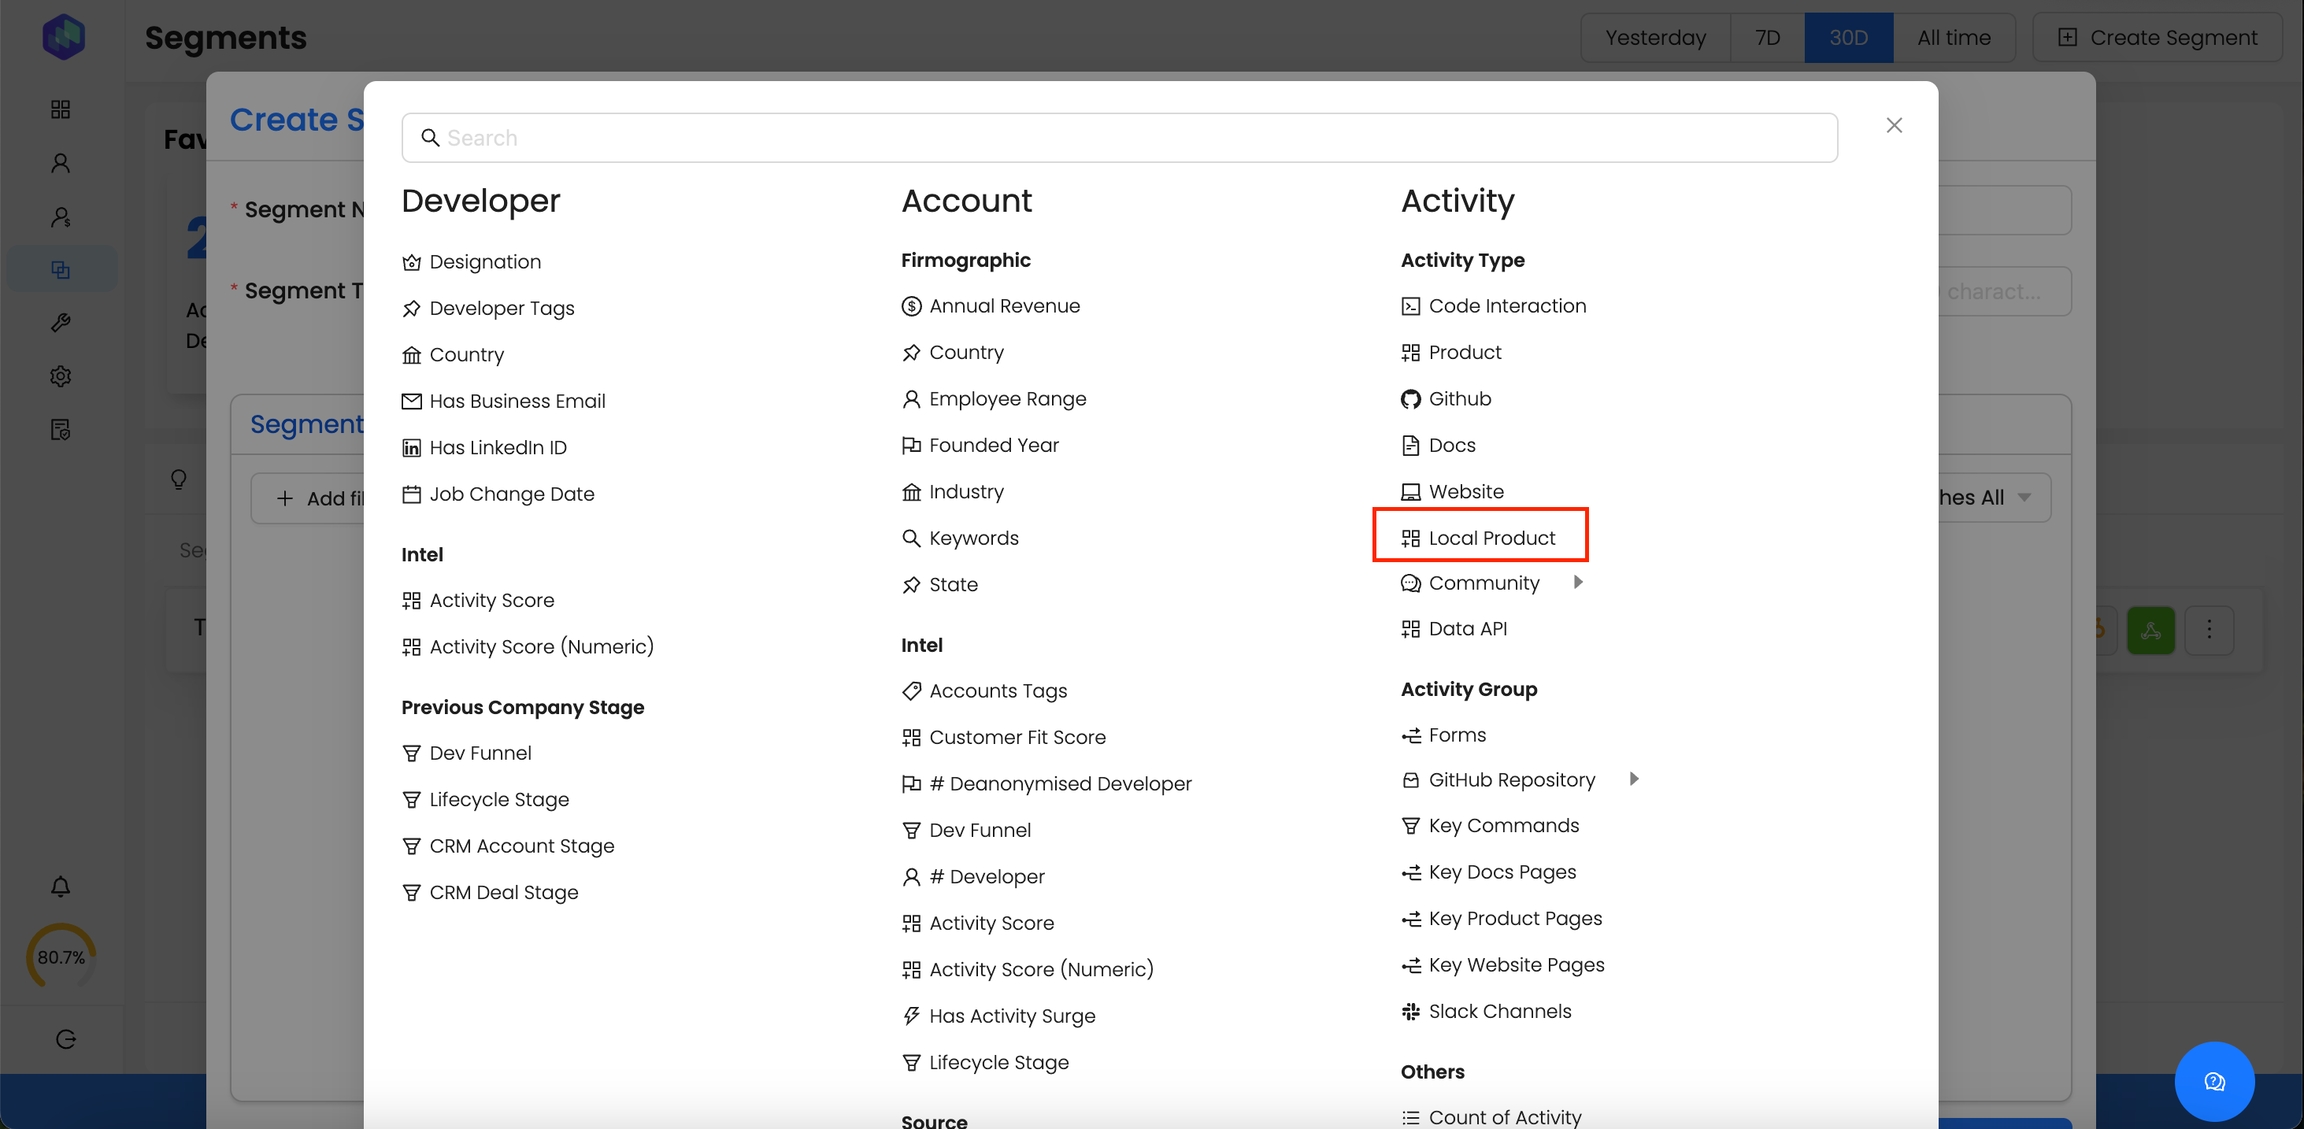Click the green share icon button

point(2150,630)
